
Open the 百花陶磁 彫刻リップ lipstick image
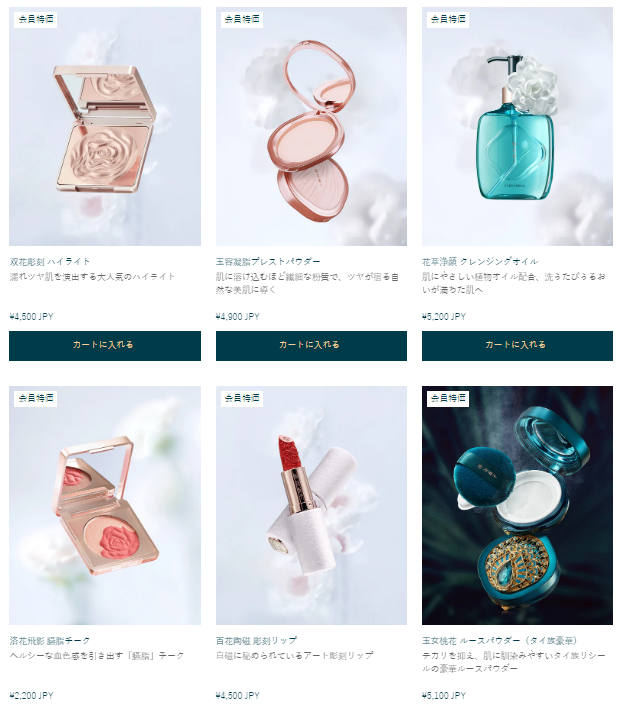[x=311, y=505]
